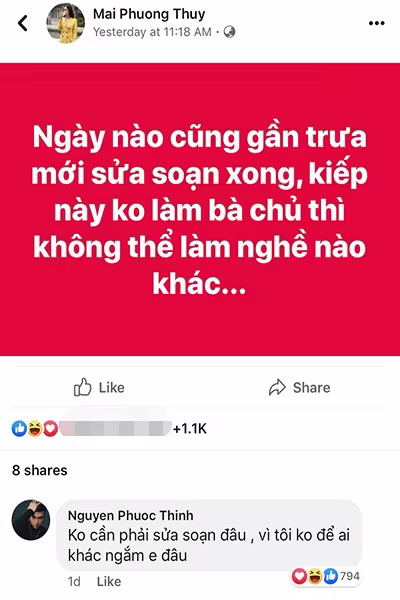The width and height of the screenshot is (400, 600).
Task: Click the Share arrow icon
Action: click(277, 387)
